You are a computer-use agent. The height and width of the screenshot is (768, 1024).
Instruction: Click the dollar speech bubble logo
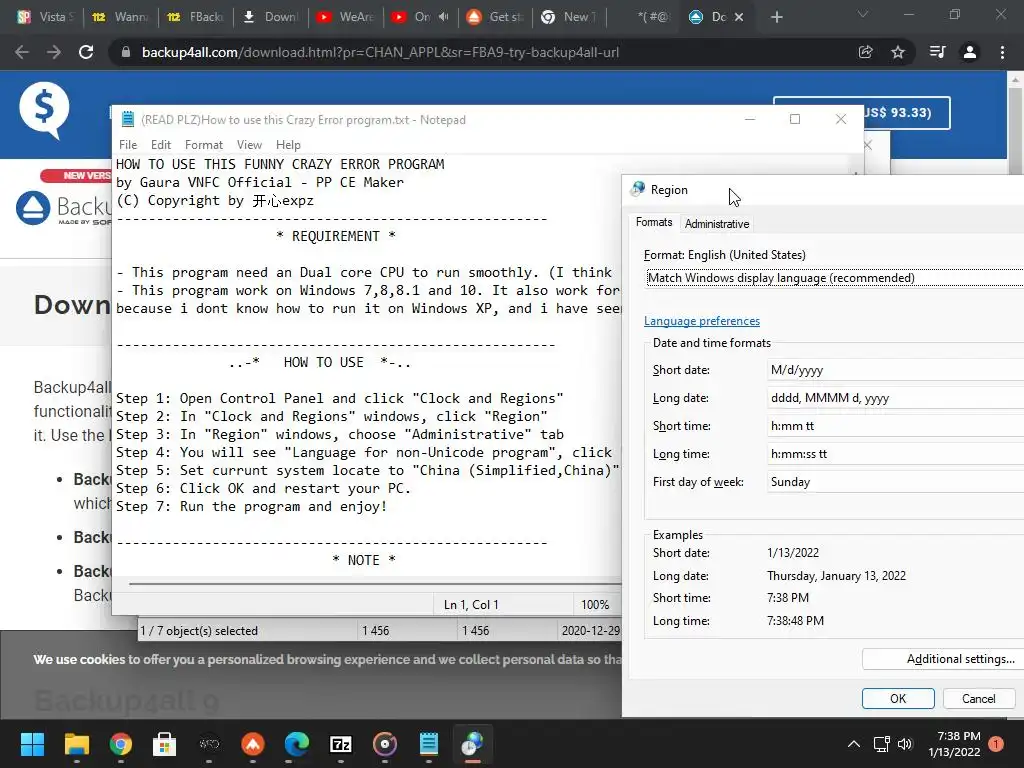click(x=44, y=110)
